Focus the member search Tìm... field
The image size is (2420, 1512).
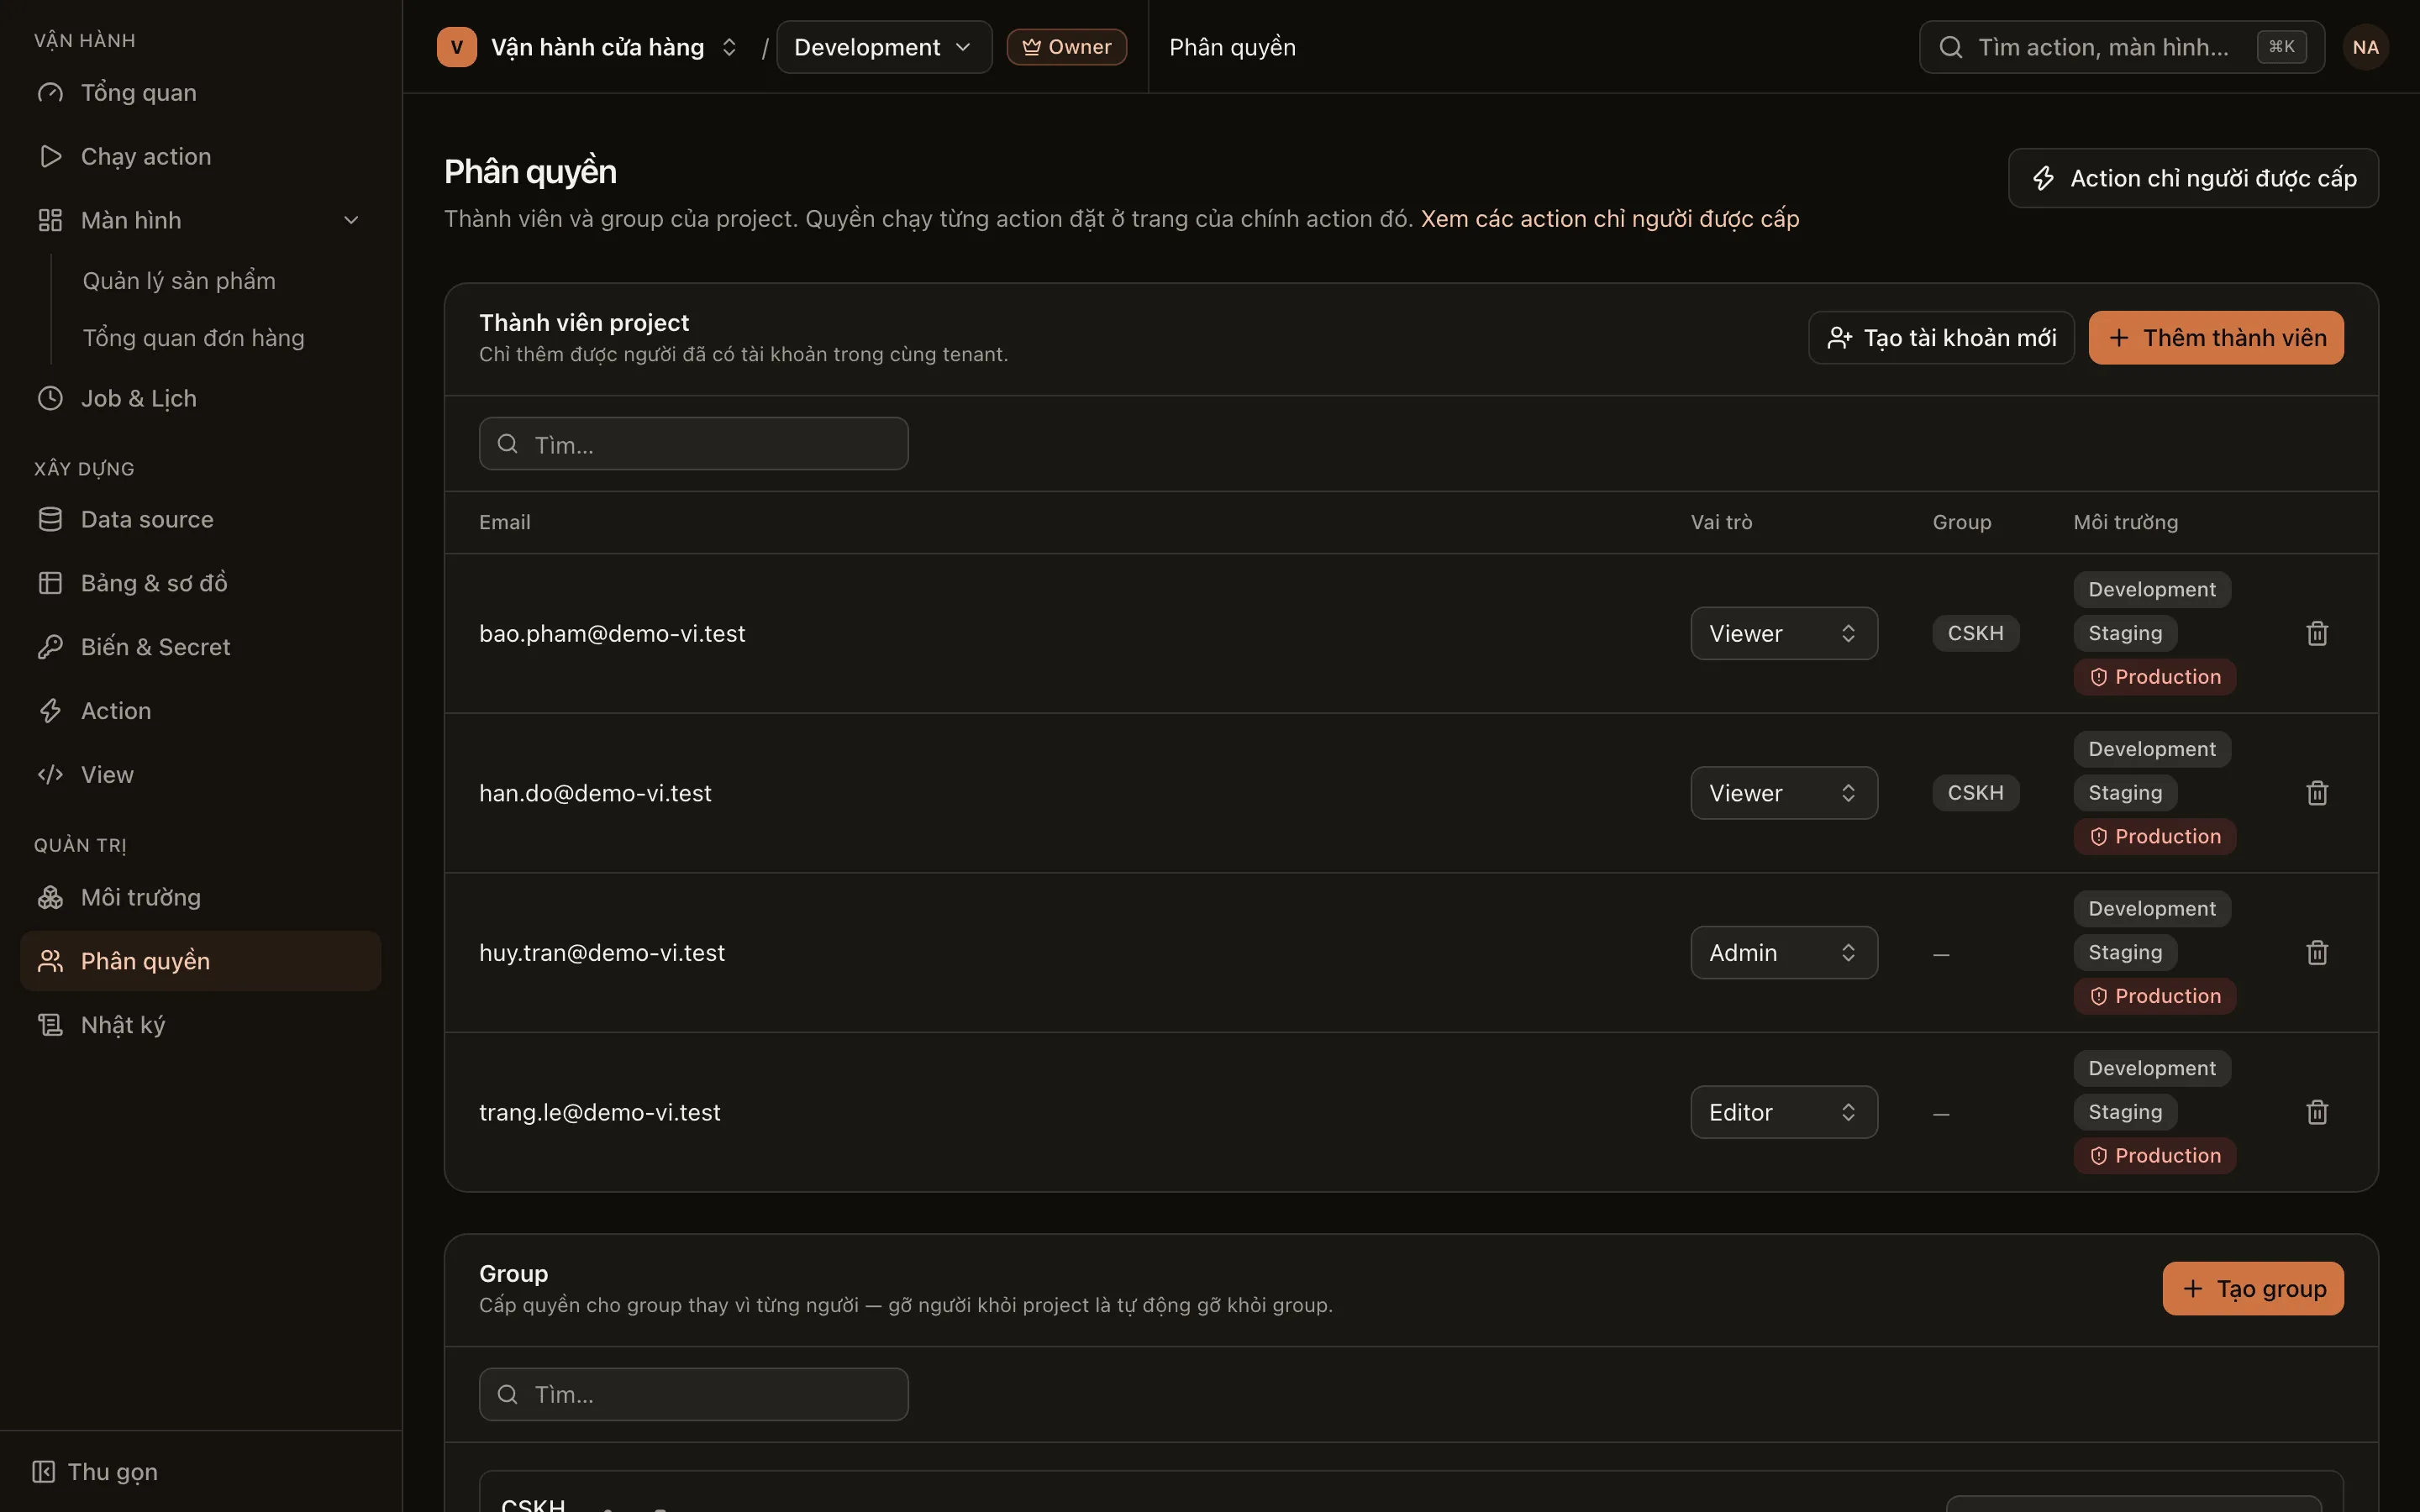(694, 444)
